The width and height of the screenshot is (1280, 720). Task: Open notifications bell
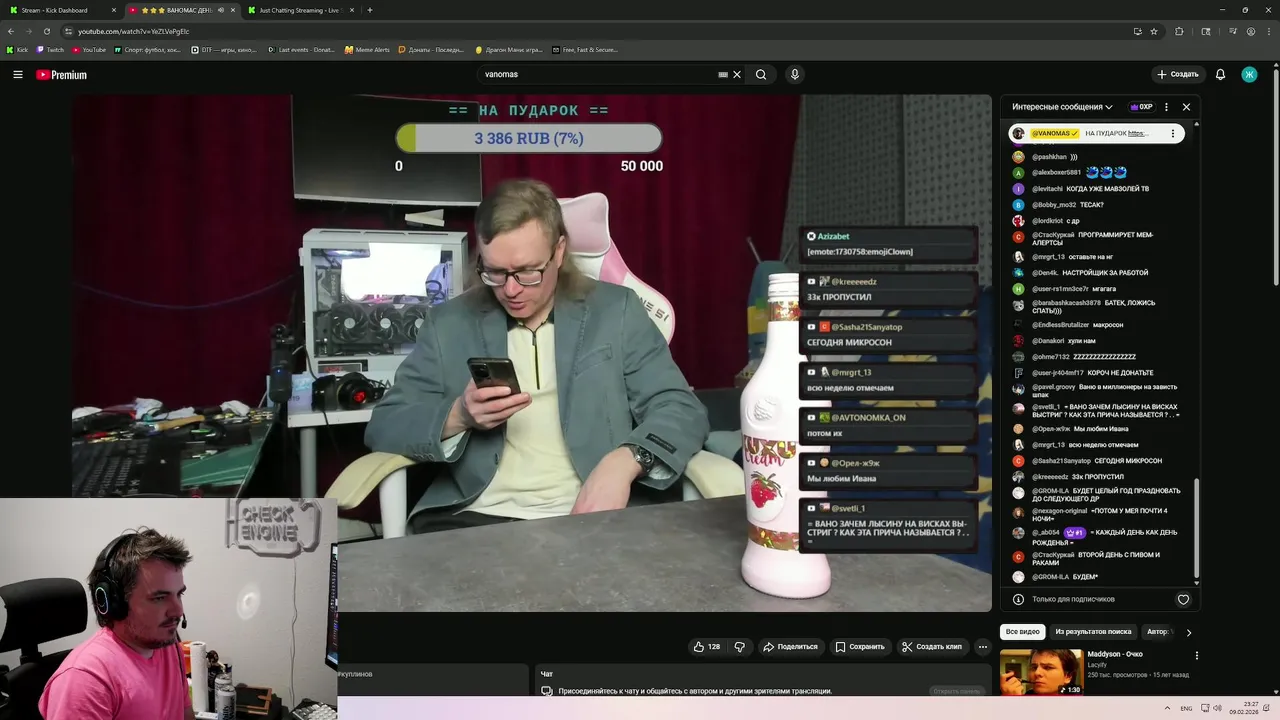pos(1220,74)
